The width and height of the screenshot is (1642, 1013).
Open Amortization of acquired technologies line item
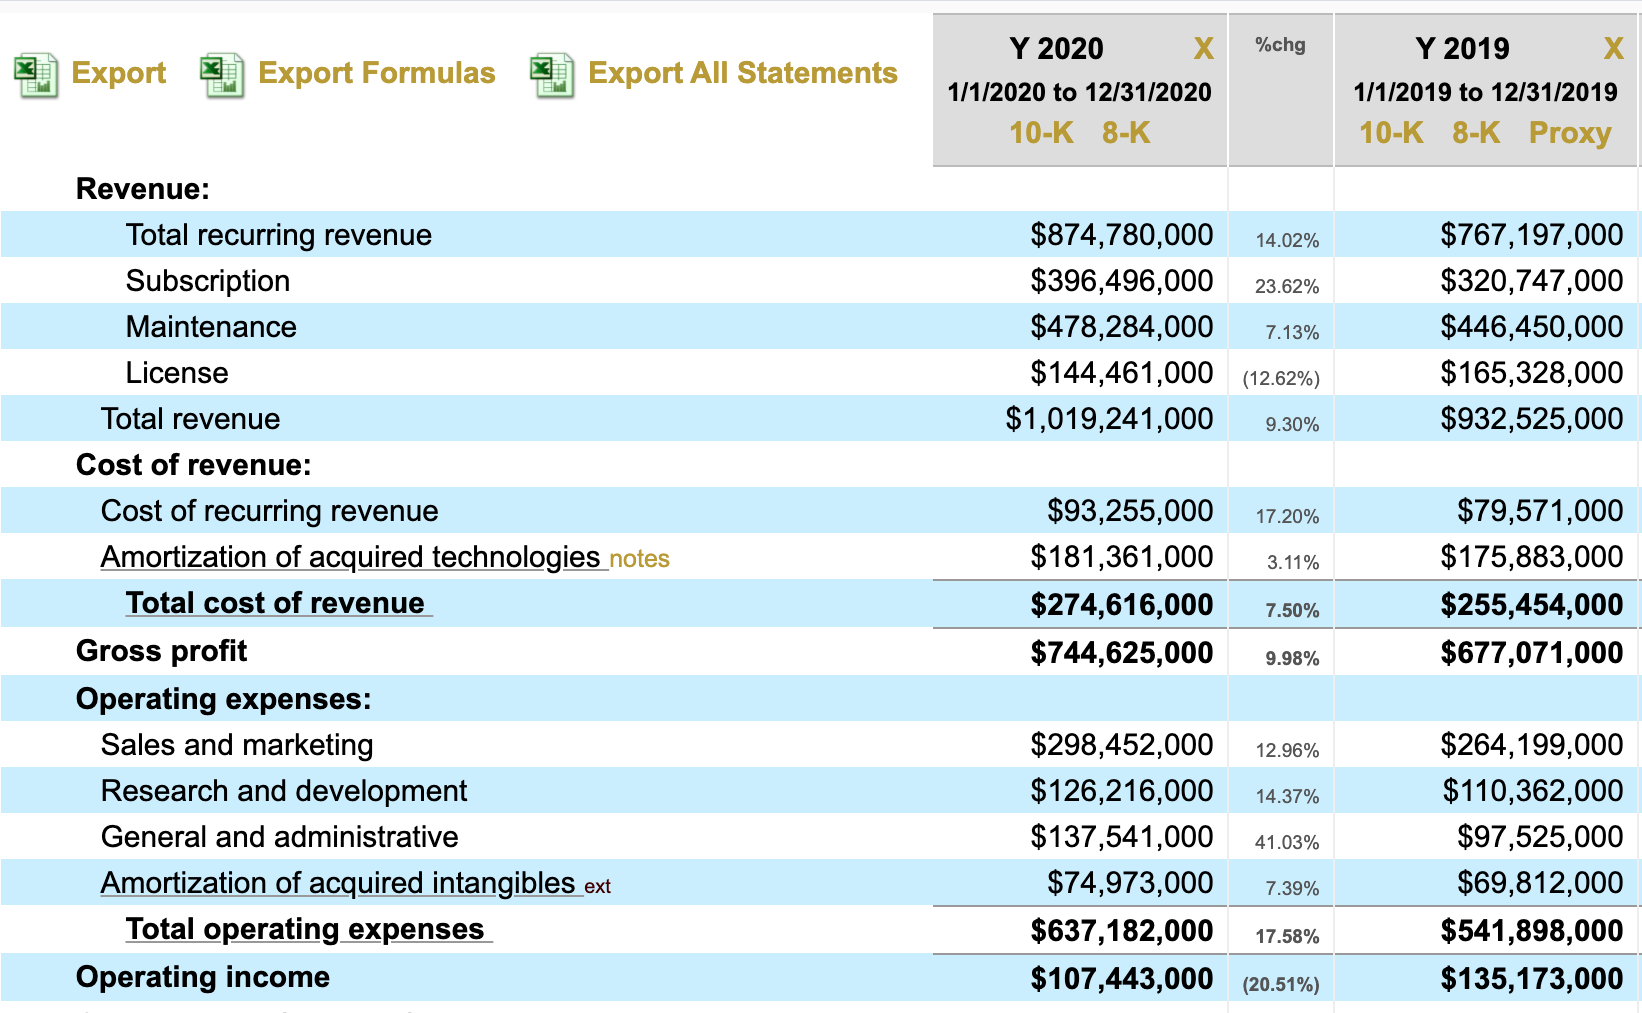pos(350,557)
